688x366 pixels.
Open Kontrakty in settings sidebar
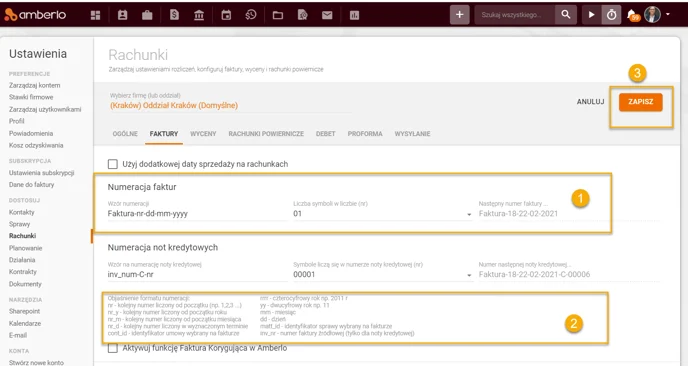point(23,272)
